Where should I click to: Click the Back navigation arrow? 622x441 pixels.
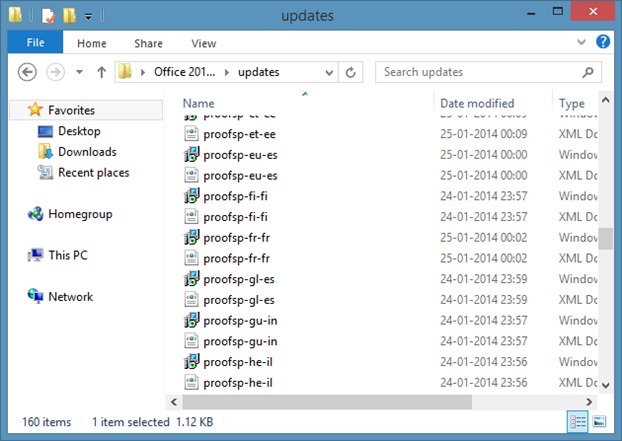[x=27, y=72]
